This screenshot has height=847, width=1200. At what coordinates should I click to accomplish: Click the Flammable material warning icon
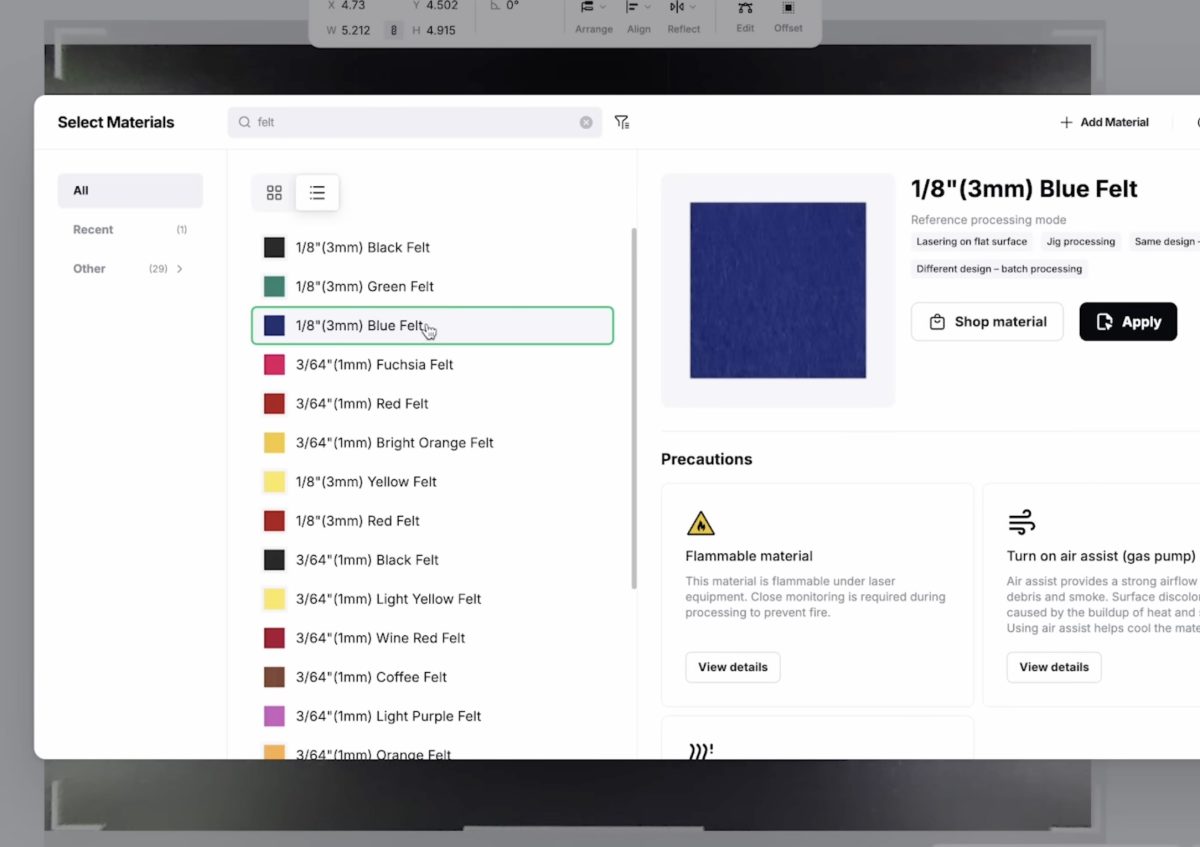(700, 523)
